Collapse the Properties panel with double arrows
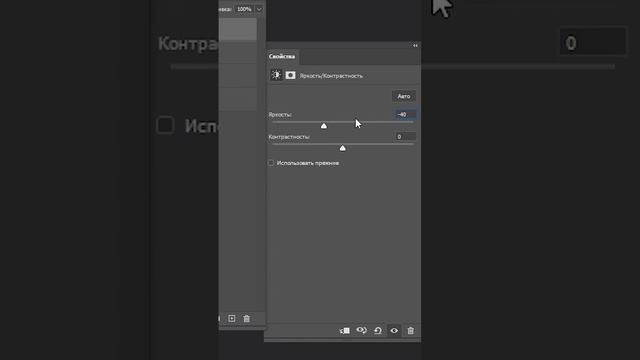Screen dimensions: 640x360 pyautogui.click(x=415, y=46)
